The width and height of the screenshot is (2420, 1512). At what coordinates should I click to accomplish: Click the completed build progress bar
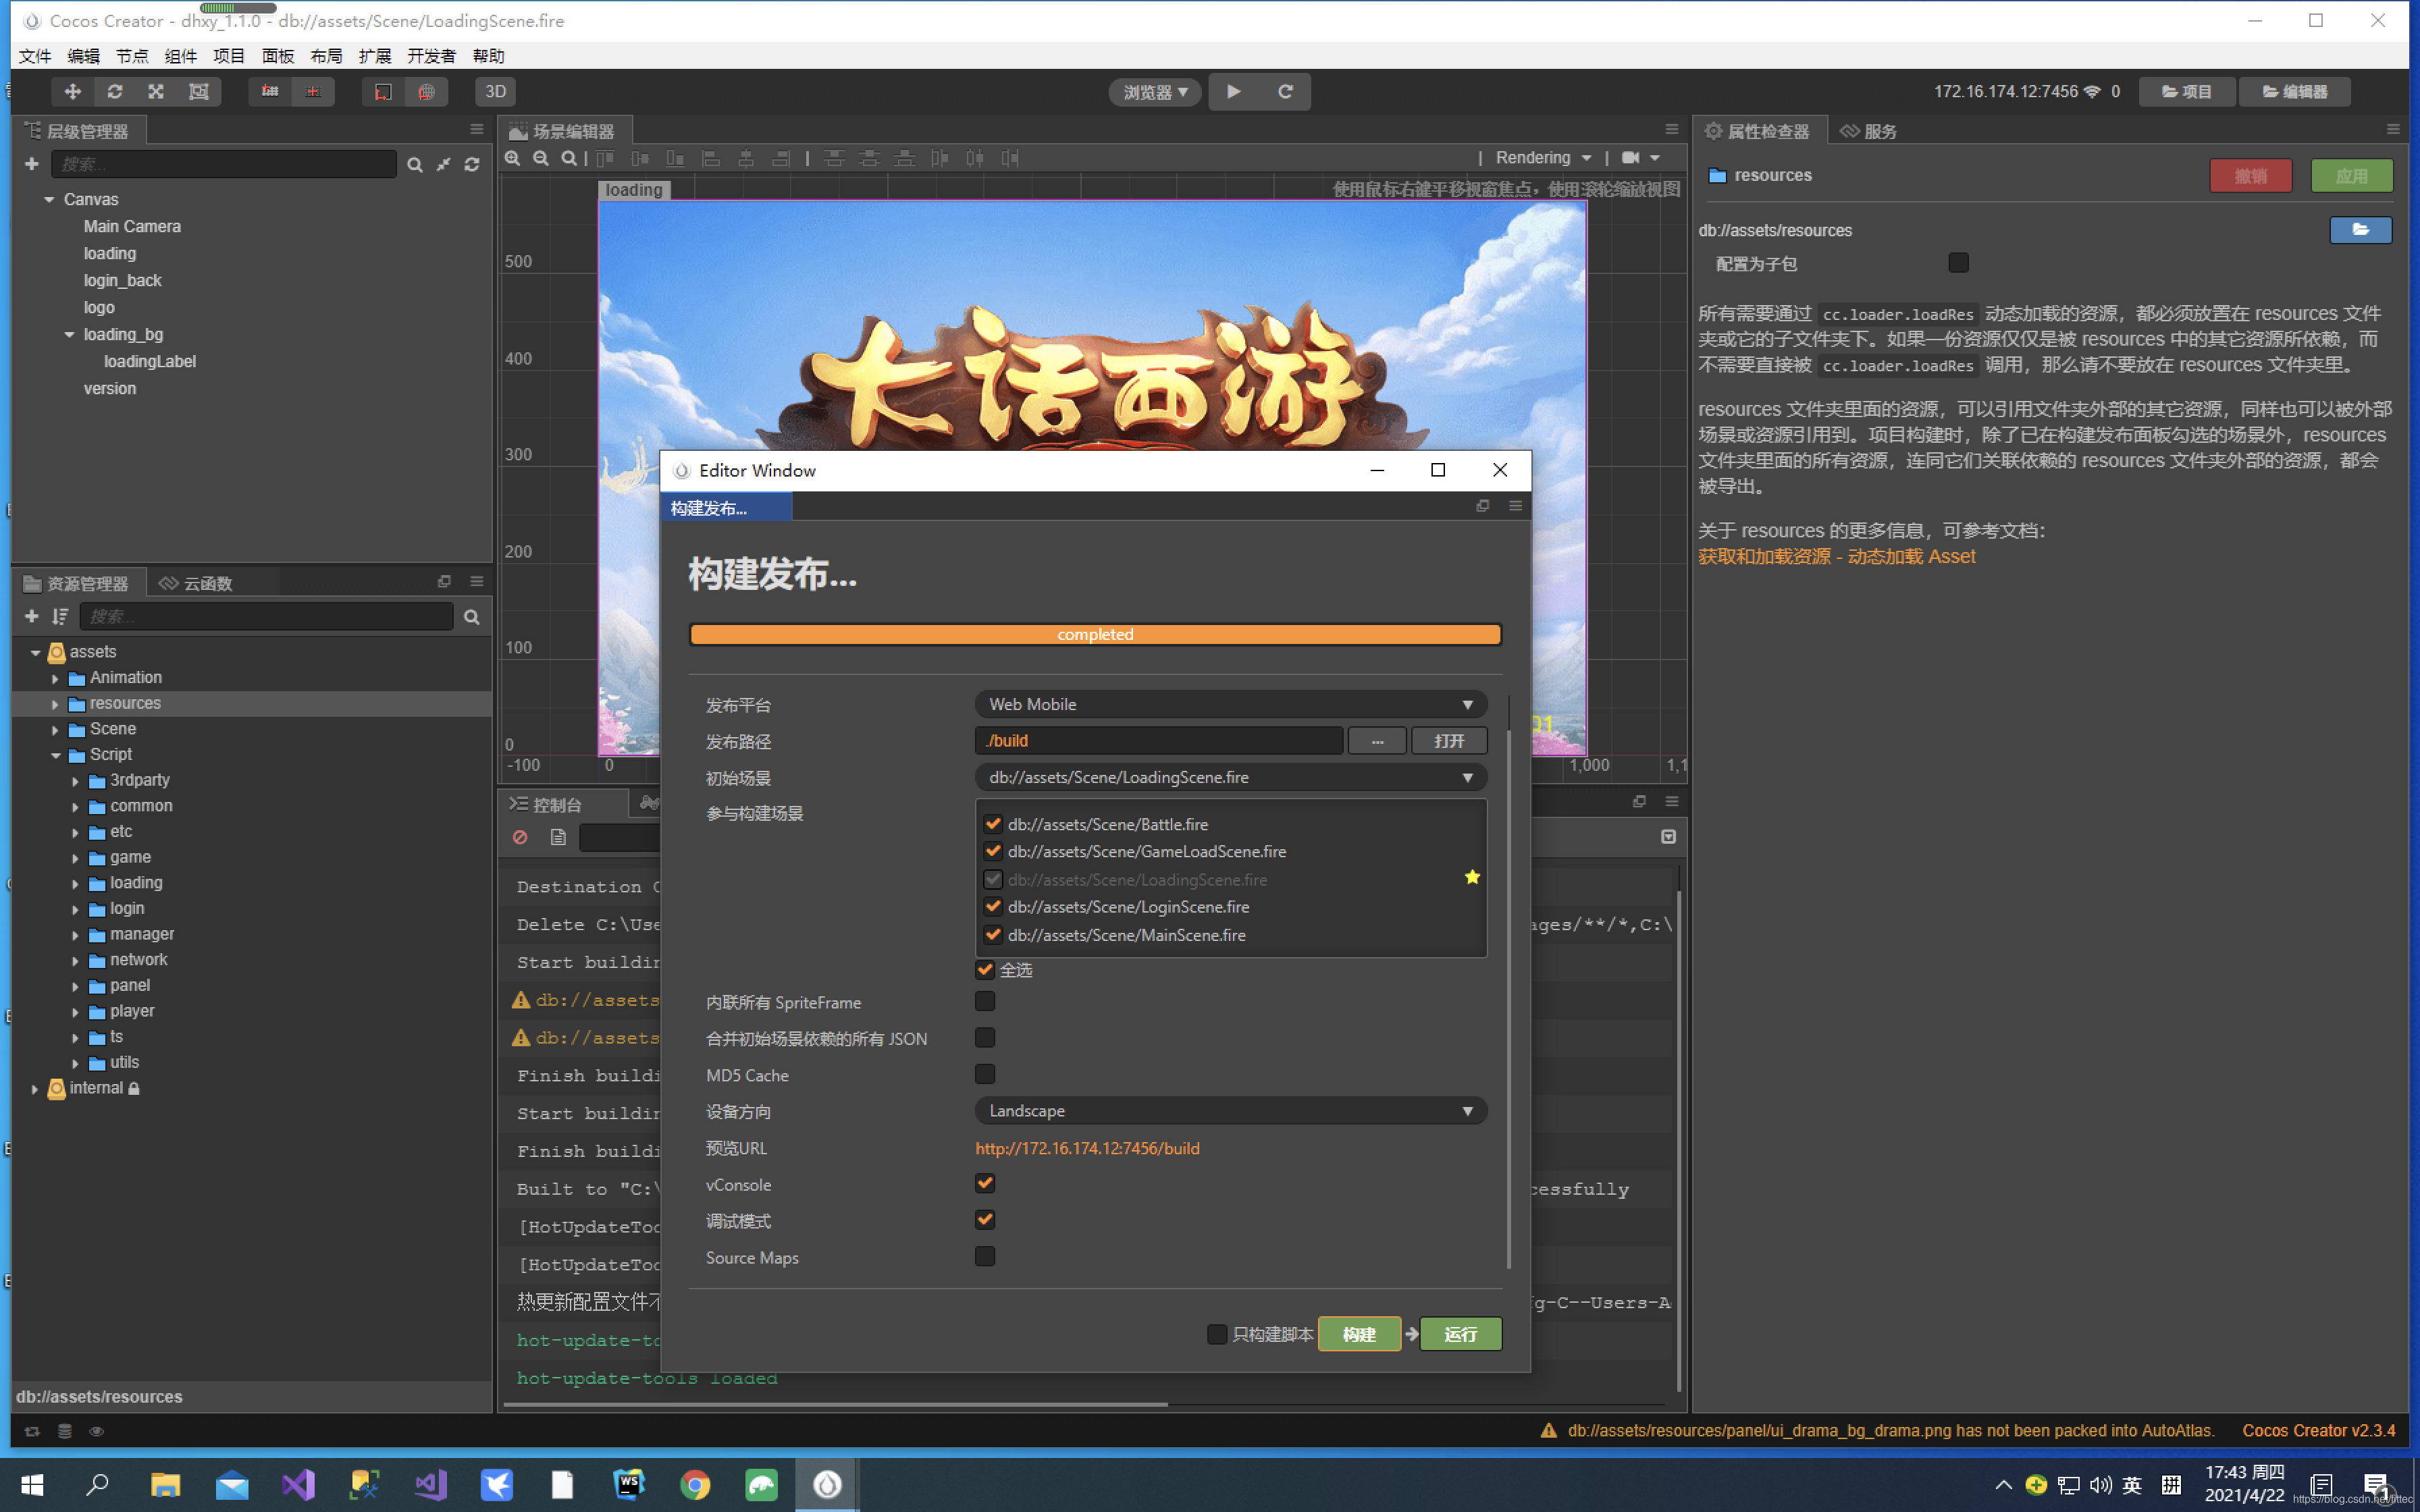pyautogui.click(x=1095, y=634)
